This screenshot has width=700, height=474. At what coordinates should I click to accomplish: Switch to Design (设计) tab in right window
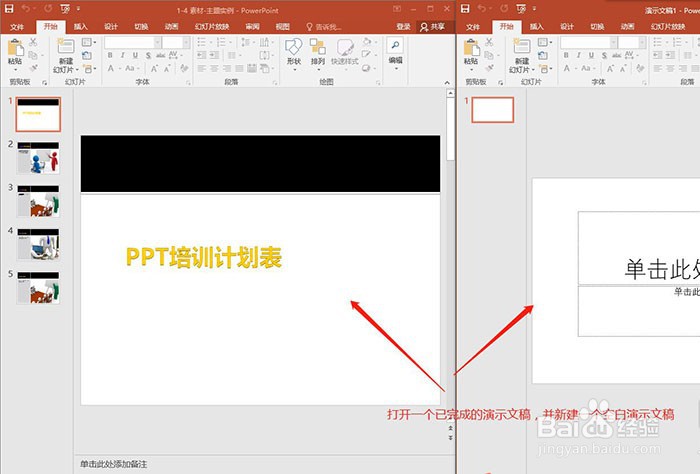[x=567, y=27]
